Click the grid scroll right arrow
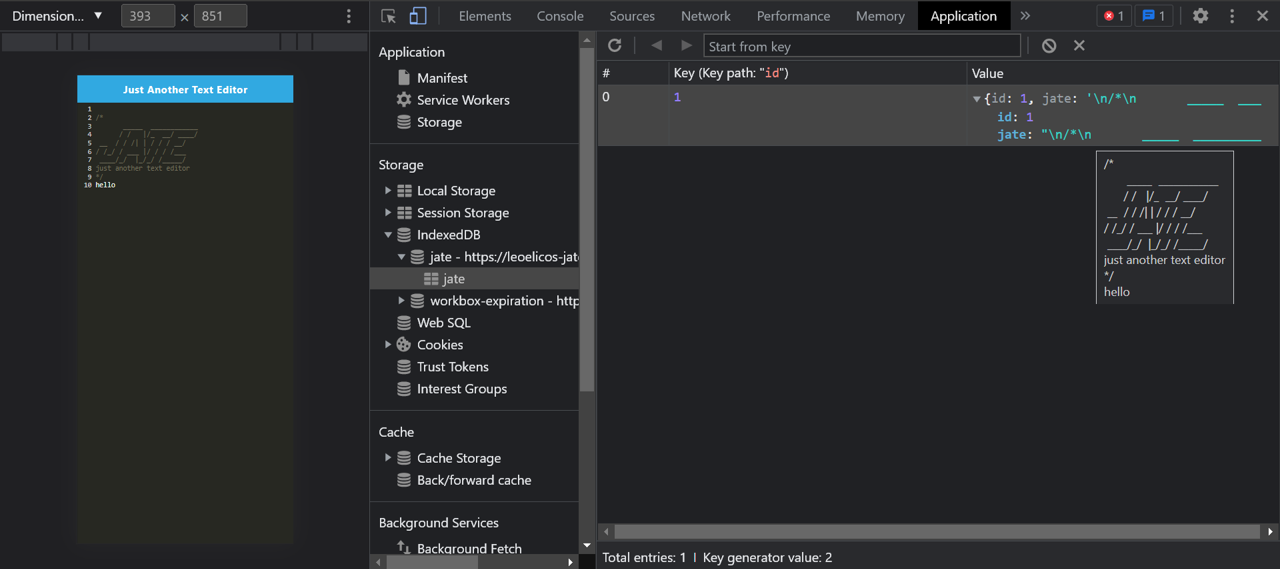 1271,532
